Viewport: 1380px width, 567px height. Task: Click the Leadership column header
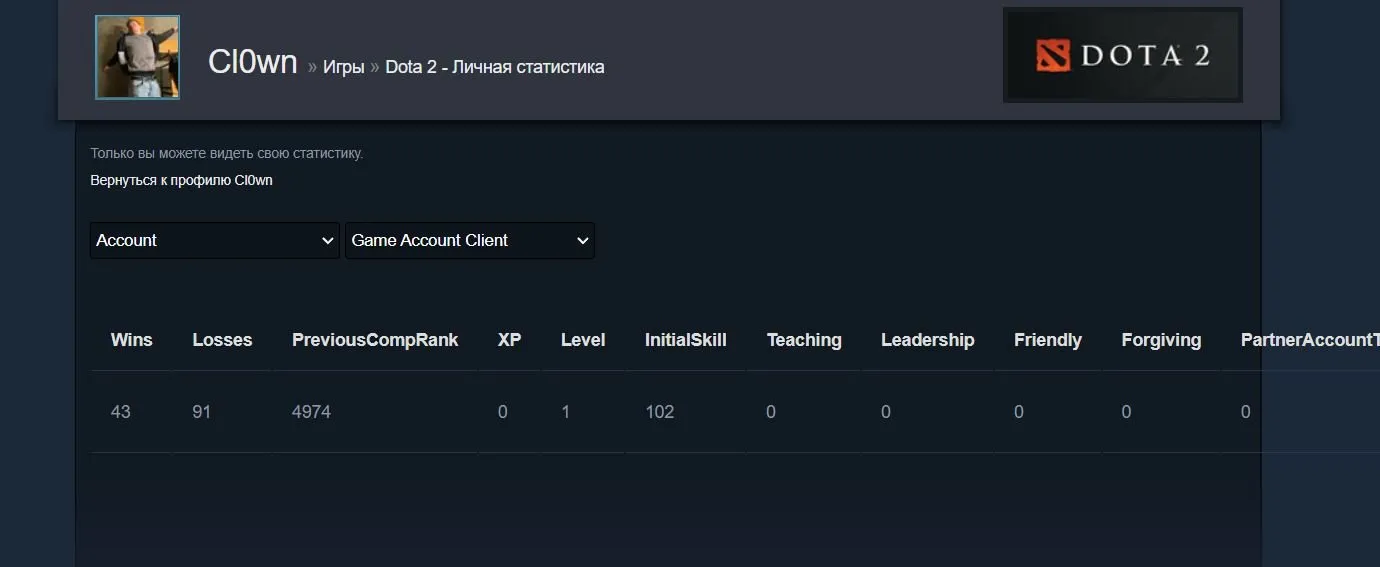(x=927, y=340)
